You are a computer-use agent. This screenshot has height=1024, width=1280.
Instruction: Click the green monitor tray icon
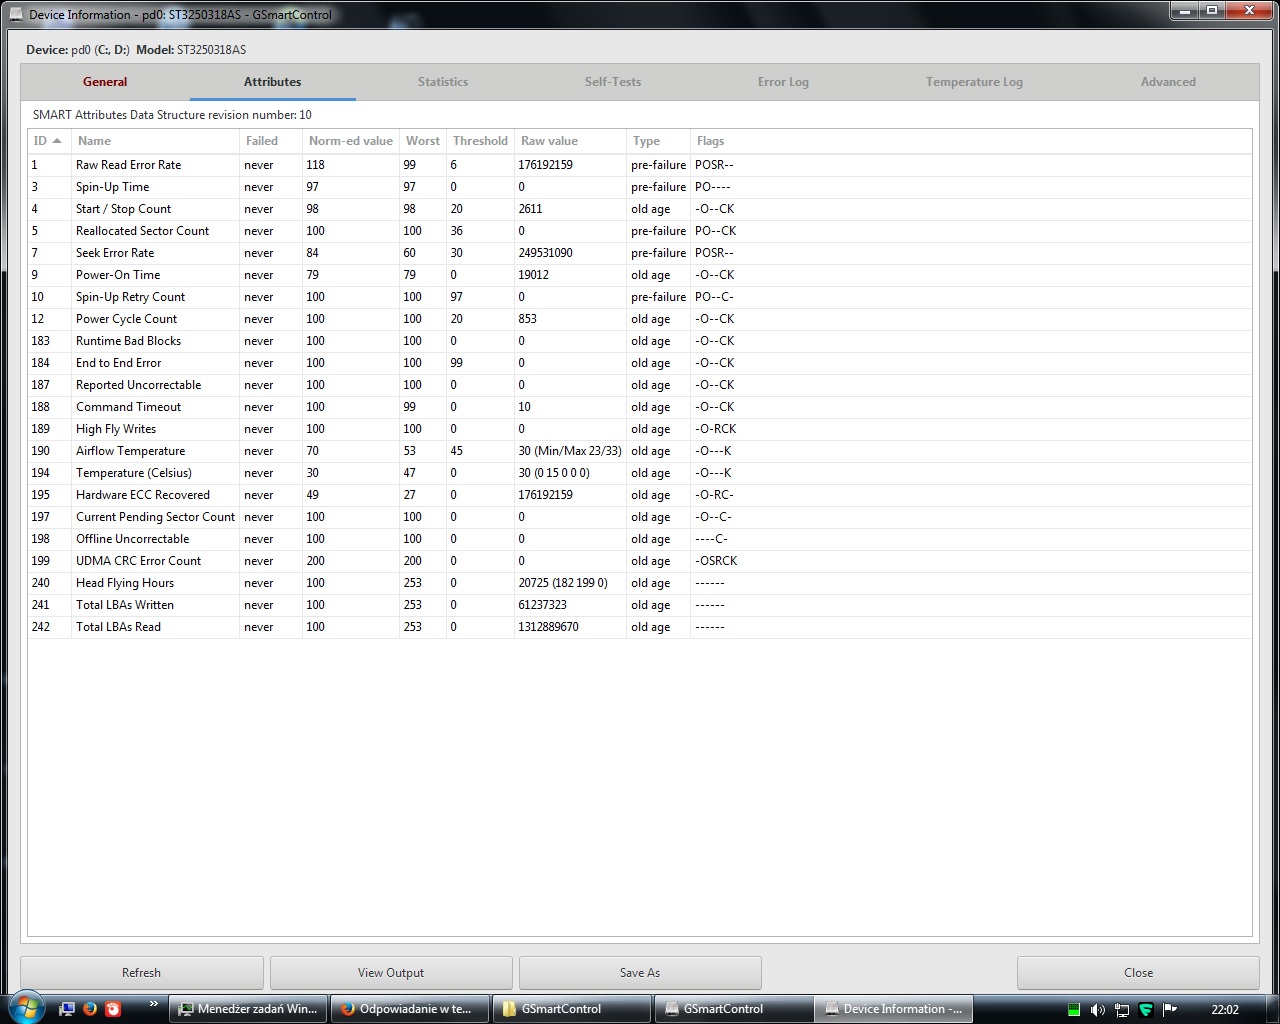(x=1074, y=1009)
